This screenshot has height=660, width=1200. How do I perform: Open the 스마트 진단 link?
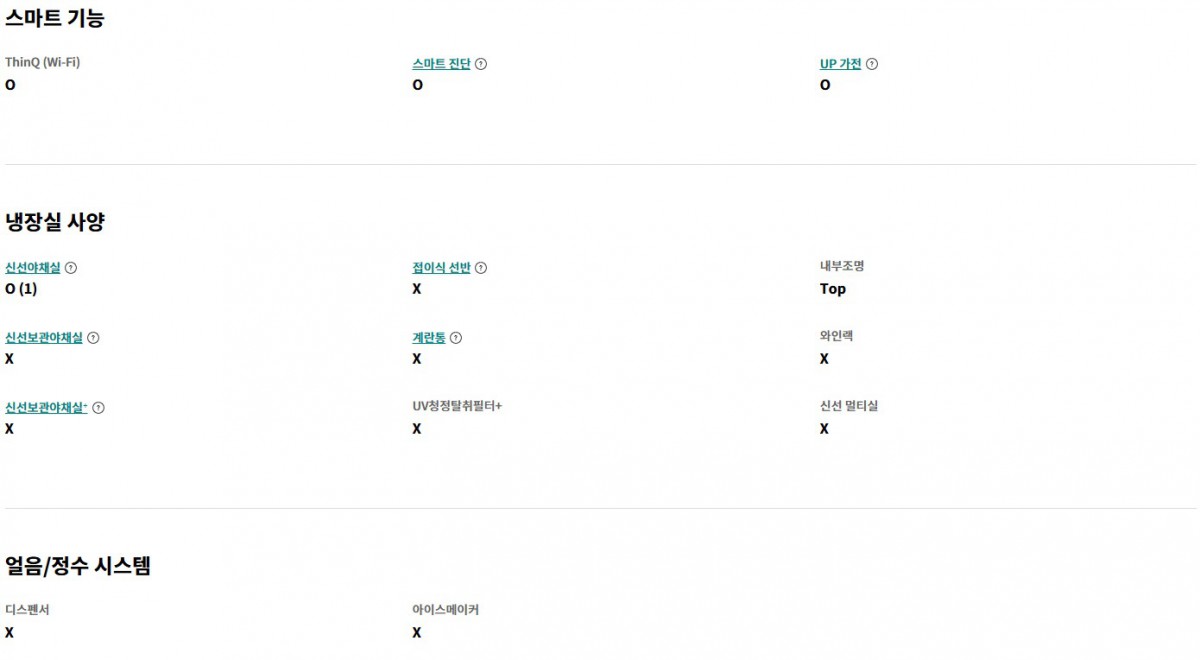[441, 64]
